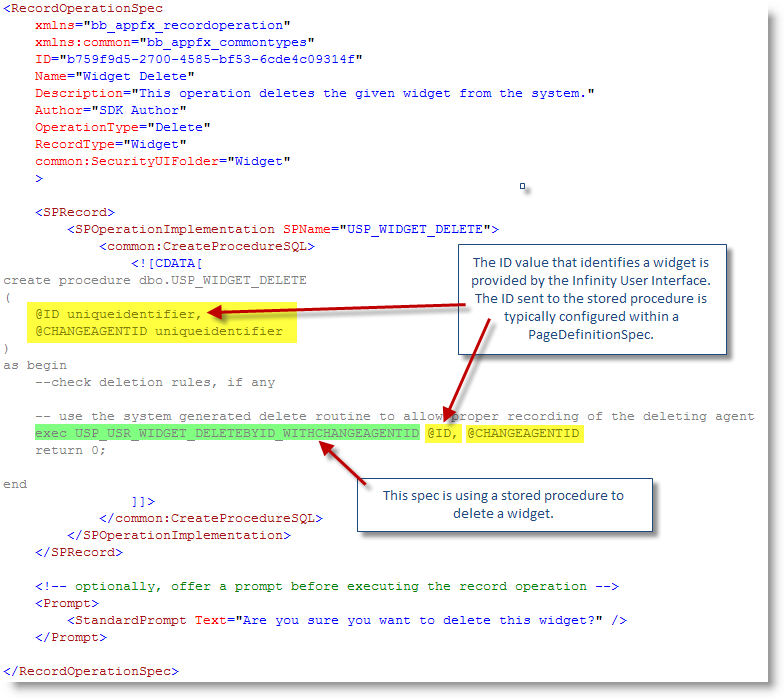The image size is (784, 698).
Task: Click the "return 0;" statement
Action: [70, 450]
